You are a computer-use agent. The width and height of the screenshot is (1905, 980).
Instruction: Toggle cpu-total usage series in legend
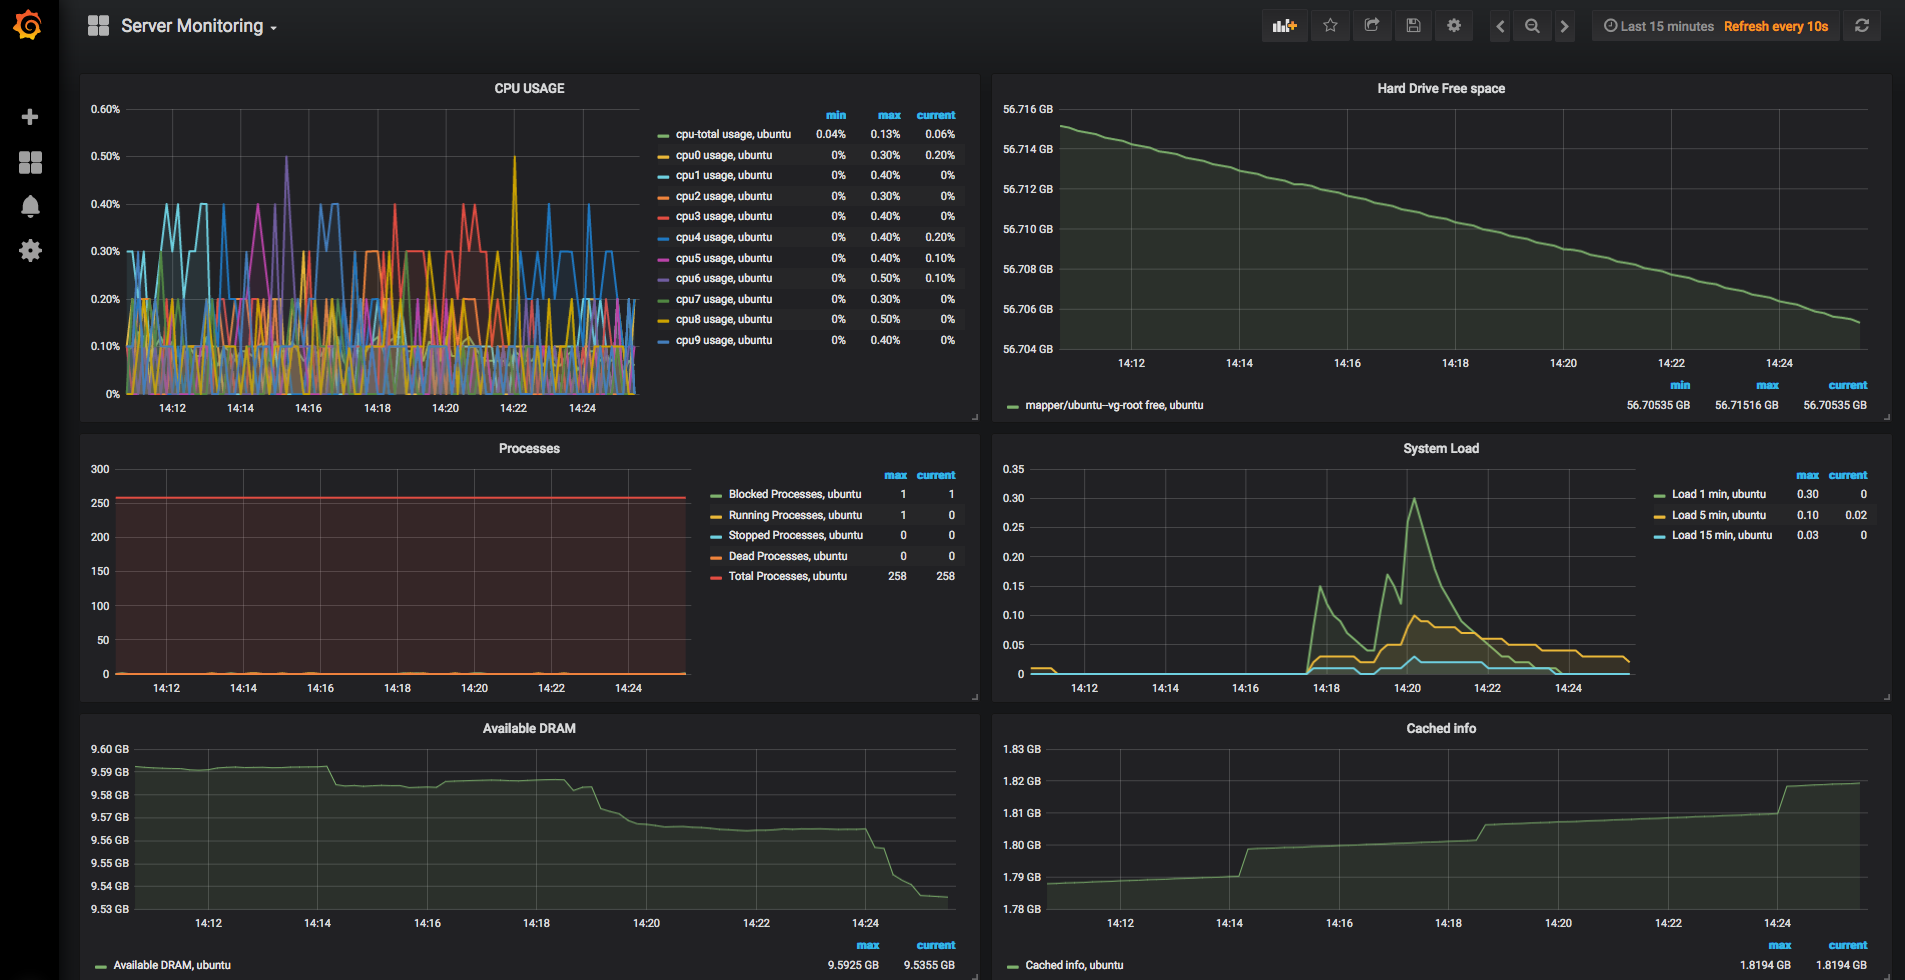click(x=733, y=134)
